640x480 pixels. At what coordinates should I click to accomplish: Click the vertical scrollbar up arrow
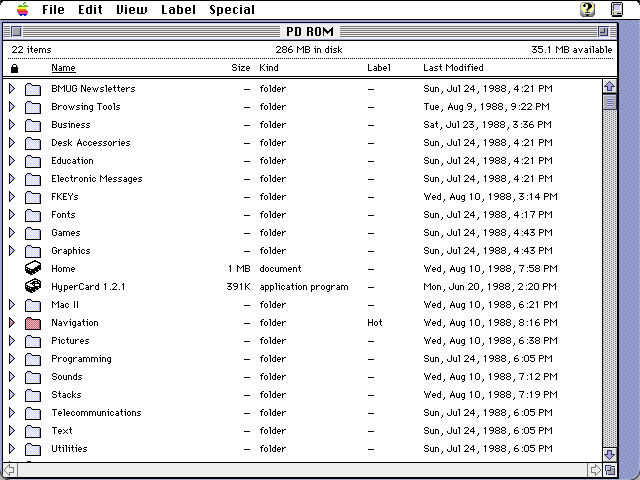pos(610,86)
